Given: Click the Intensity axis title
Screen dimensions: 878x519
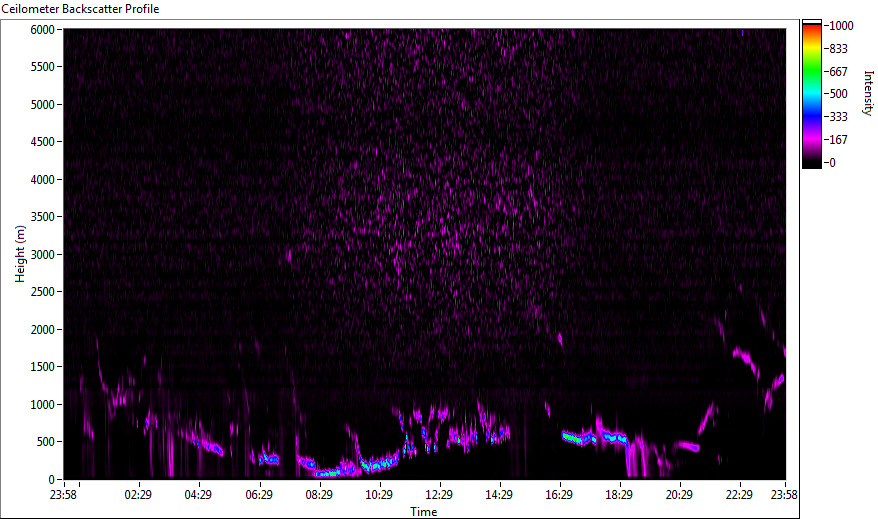Looking at the screenshot, I should 868,93.
